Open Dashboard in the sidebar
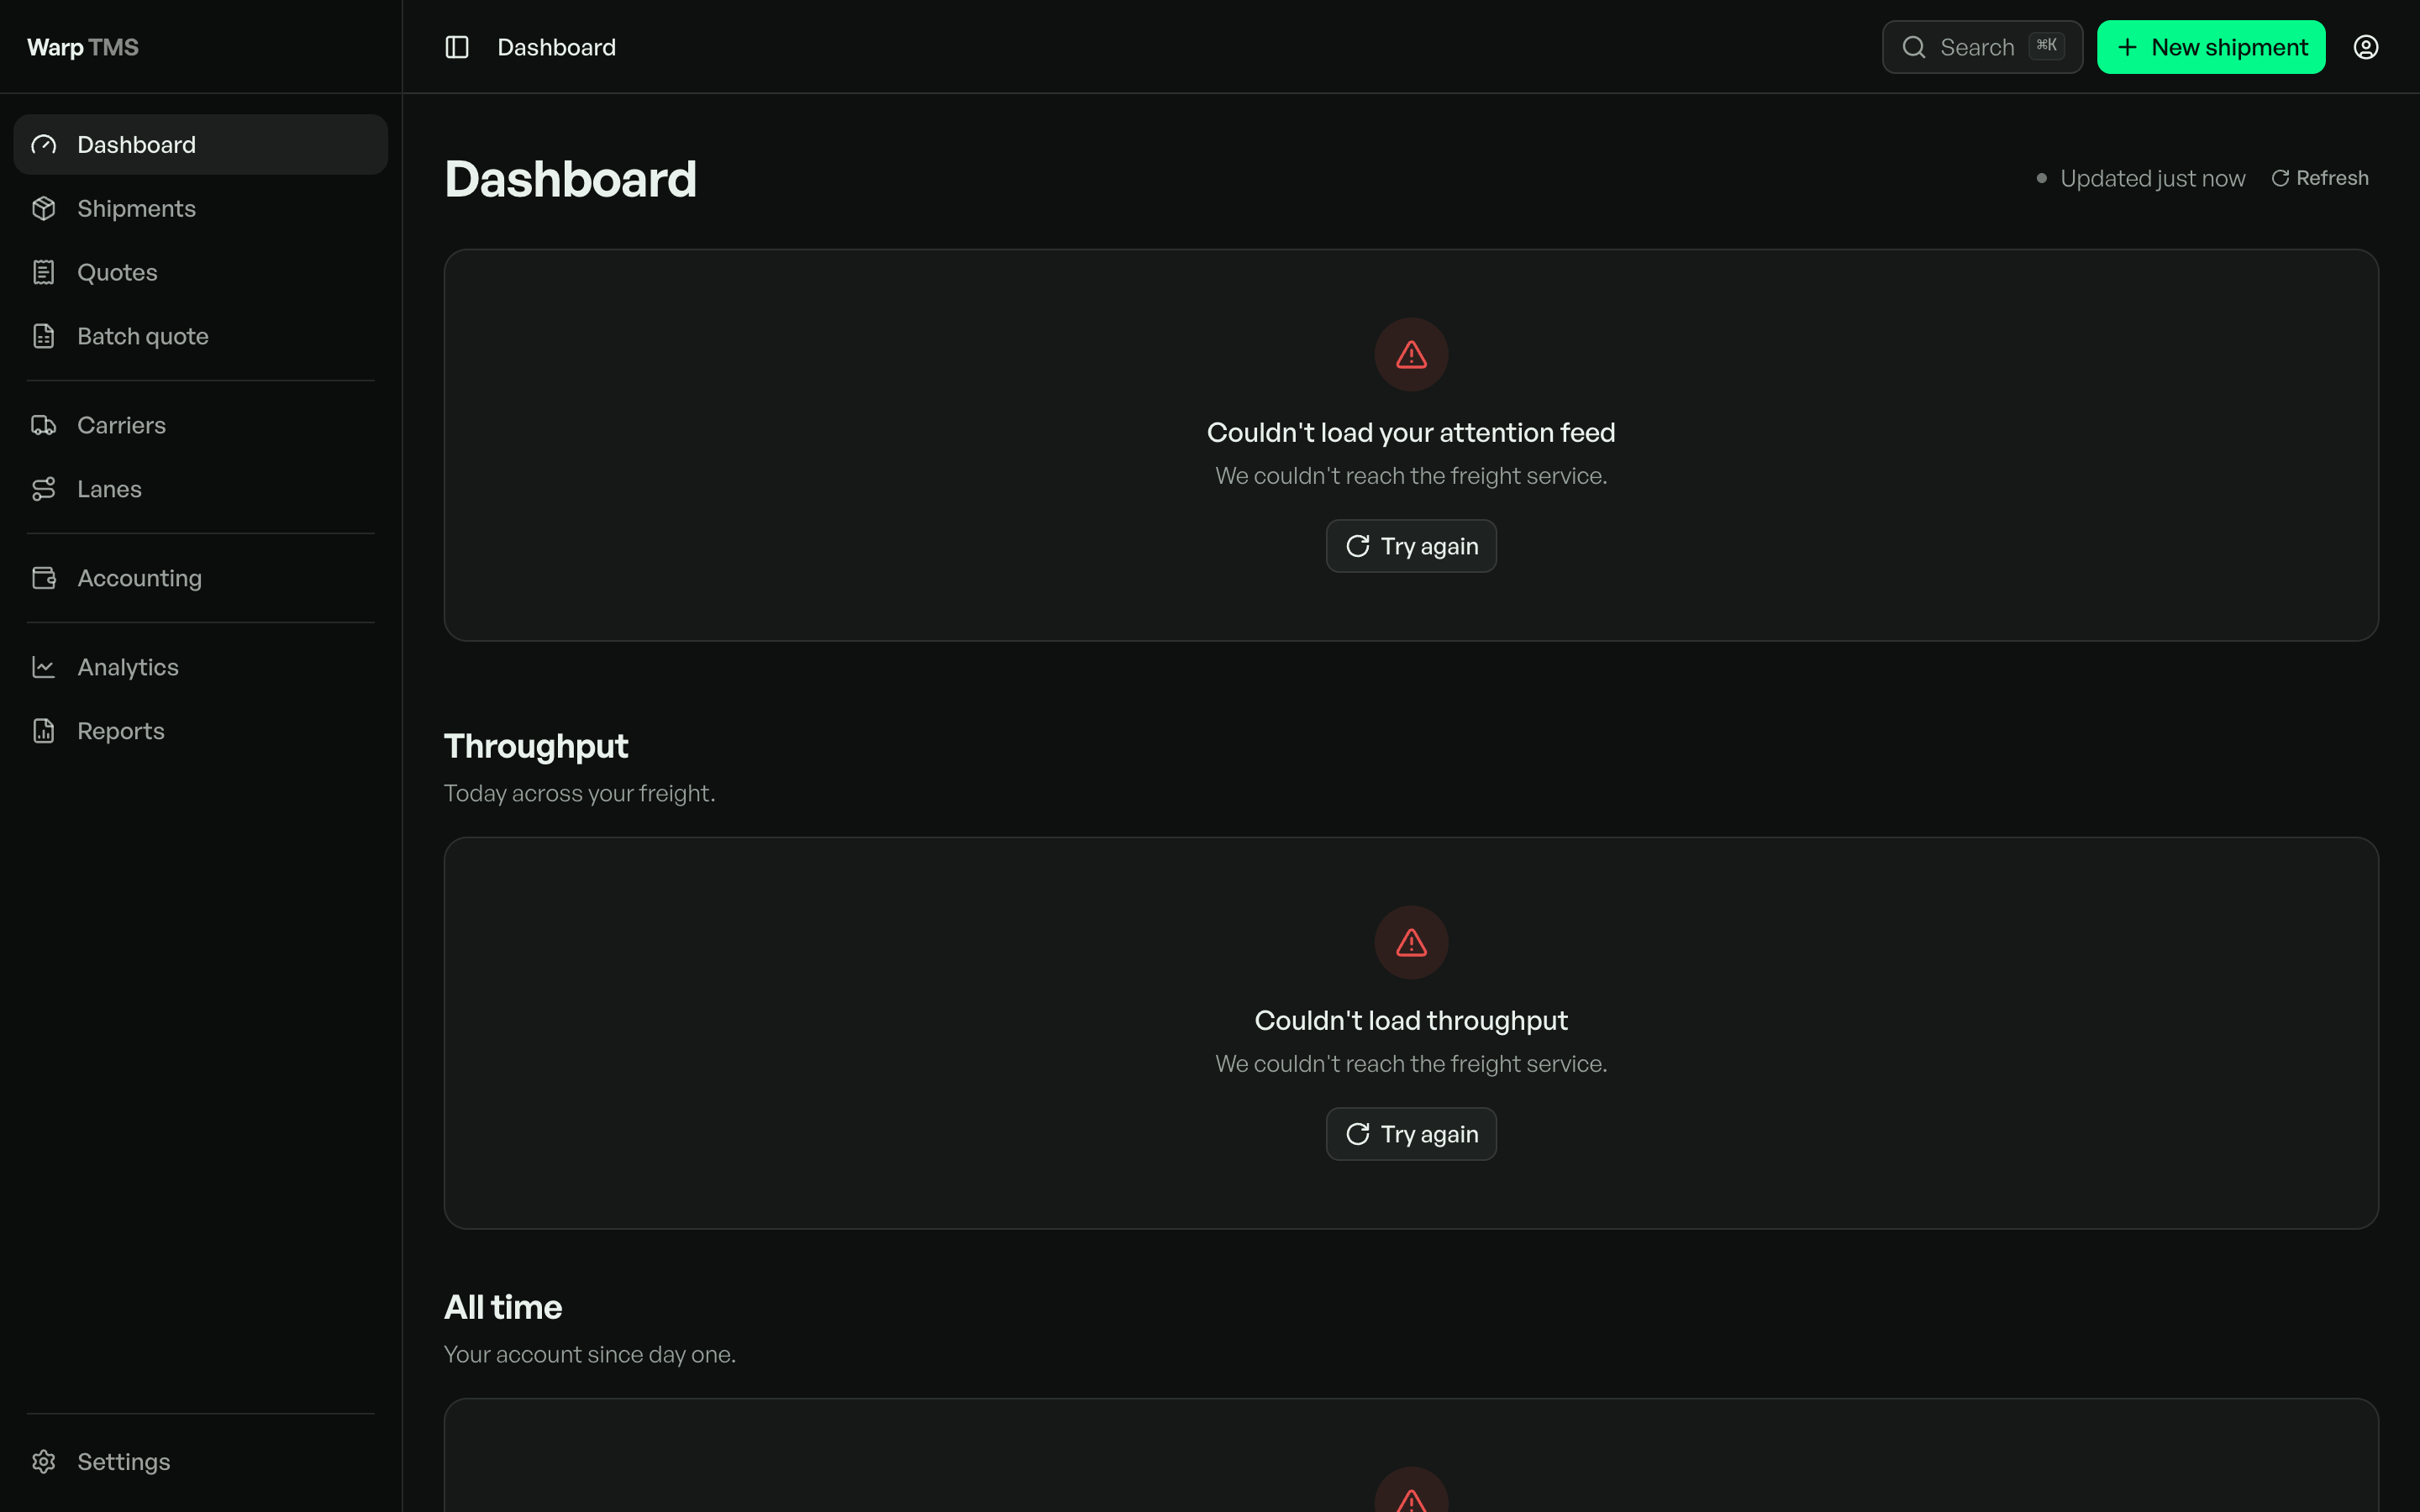The height and width of the screenshot is (1512, 2420). pyautogui.click(x=200, y=145)
